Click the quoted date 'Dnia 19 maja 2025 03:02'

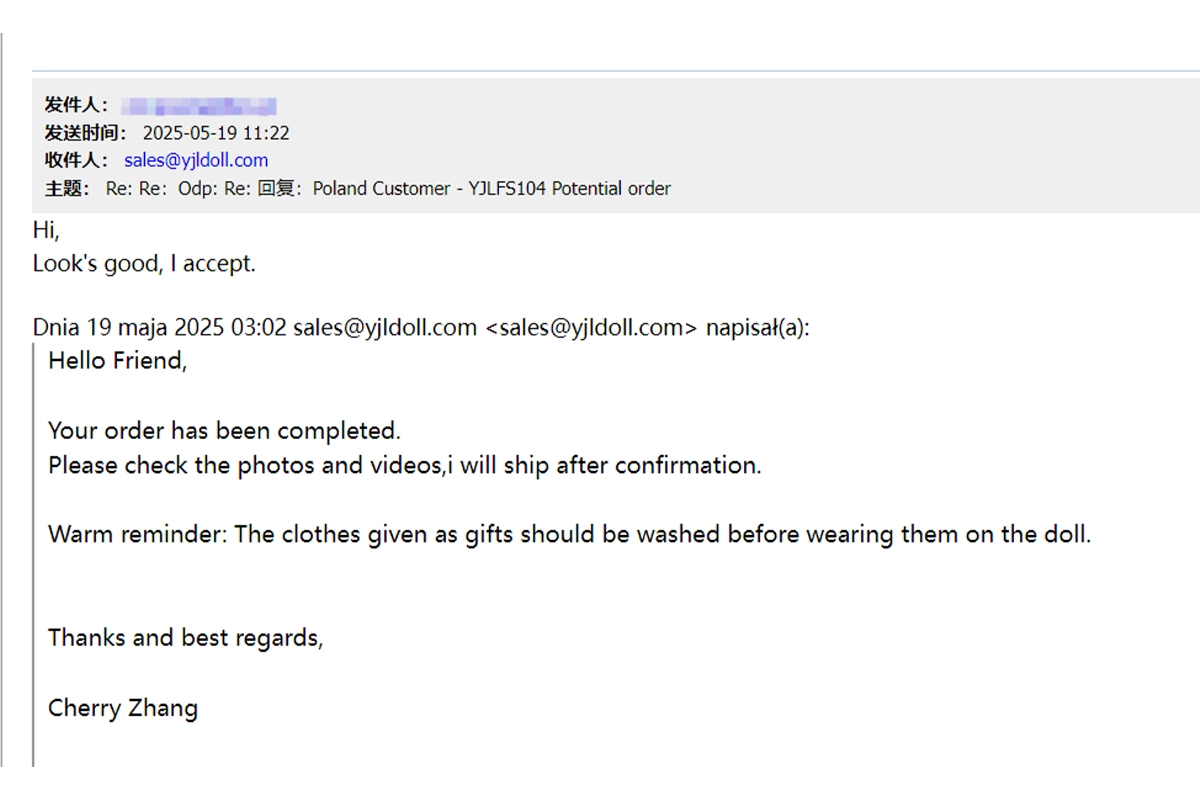pyautogui.click(x=160, y=327)
